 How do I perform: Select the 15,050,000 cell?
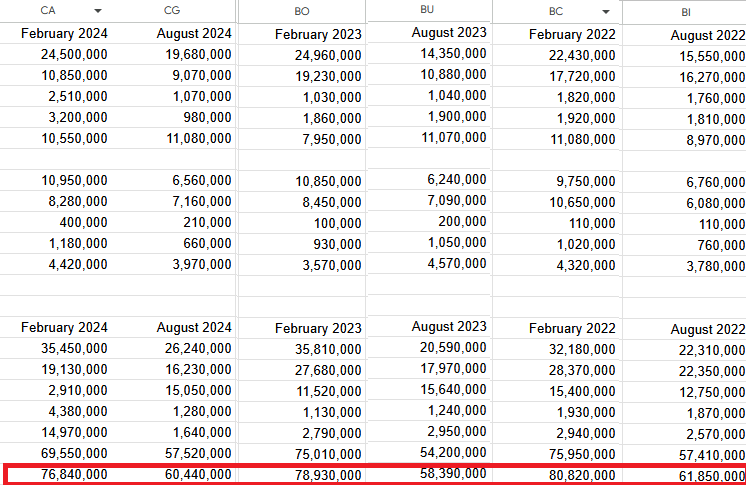click(198, 390)
